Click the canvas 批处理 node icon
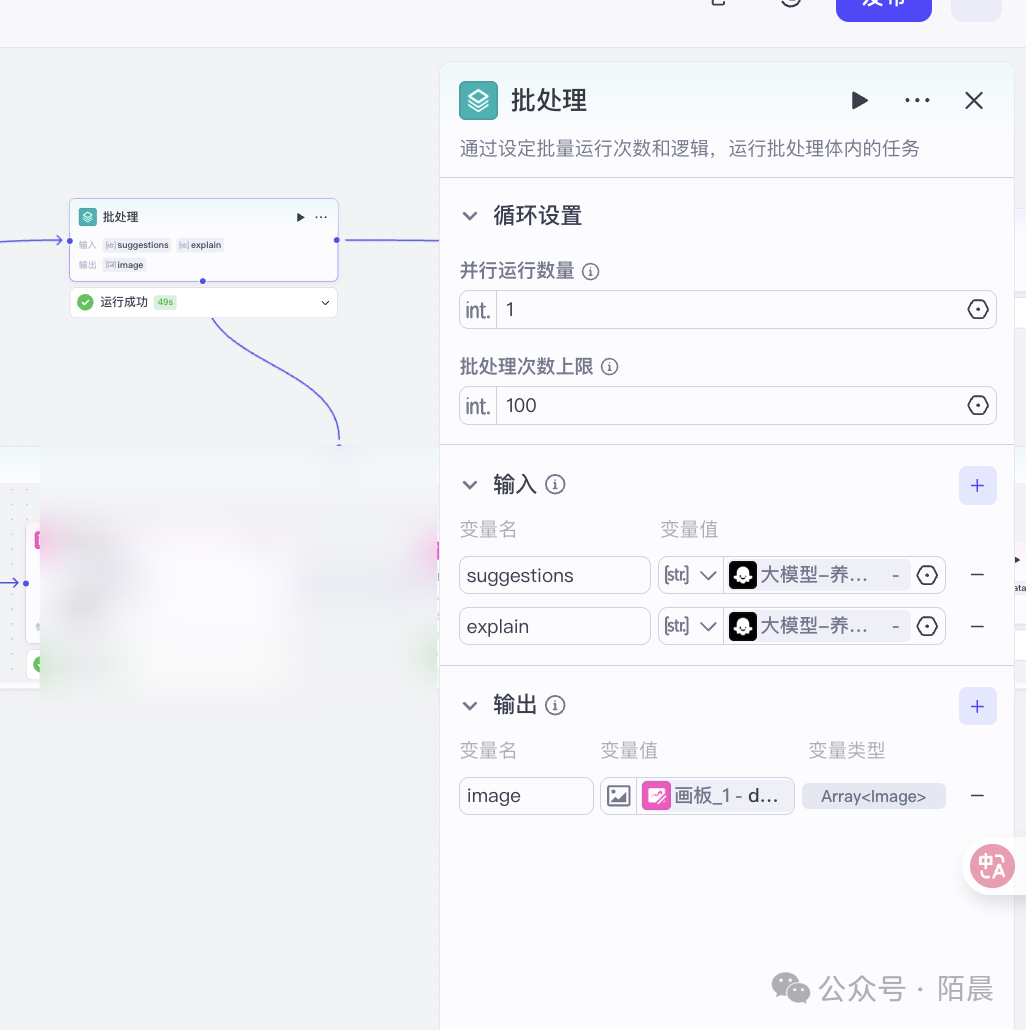This screenshot has width=1026, height=1030. coord(87,217)
